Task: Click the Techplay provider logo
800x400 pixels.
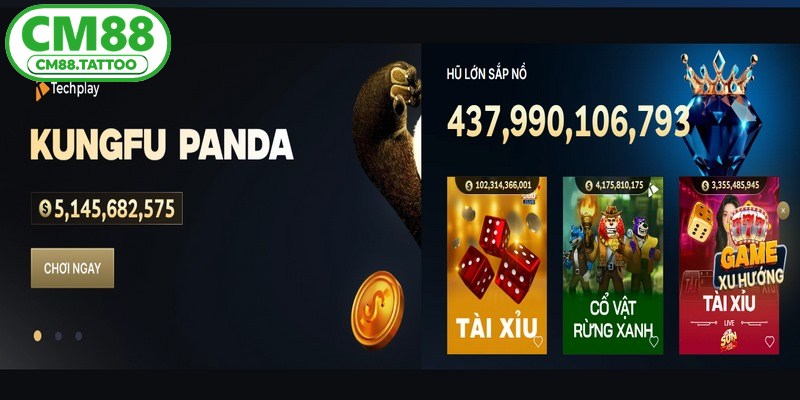Action: pos(67,90)
